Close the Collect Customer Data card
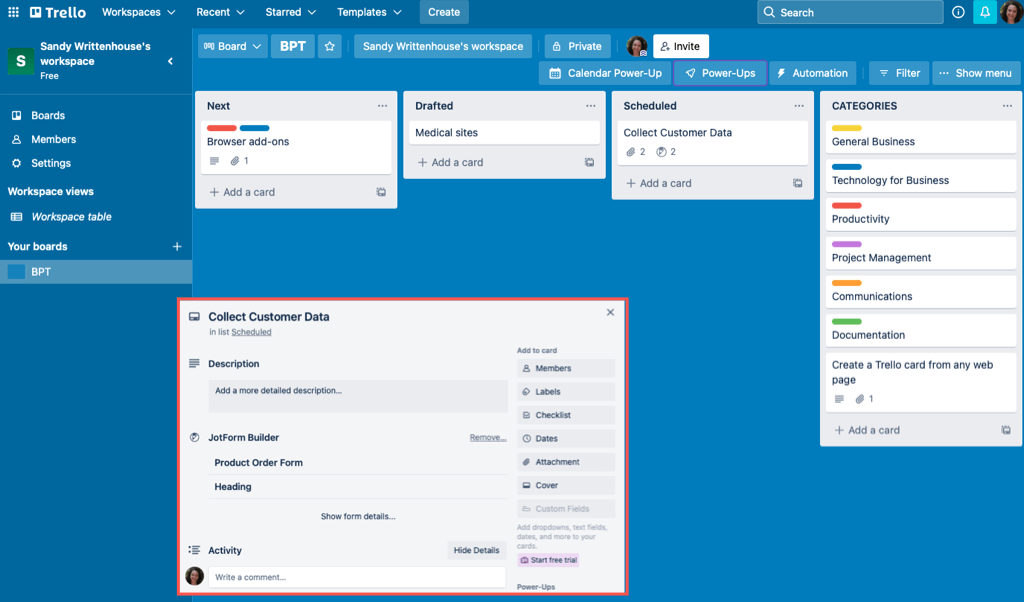The height and width of the screenshot is (602, 1024). click(x=610, y=313)
